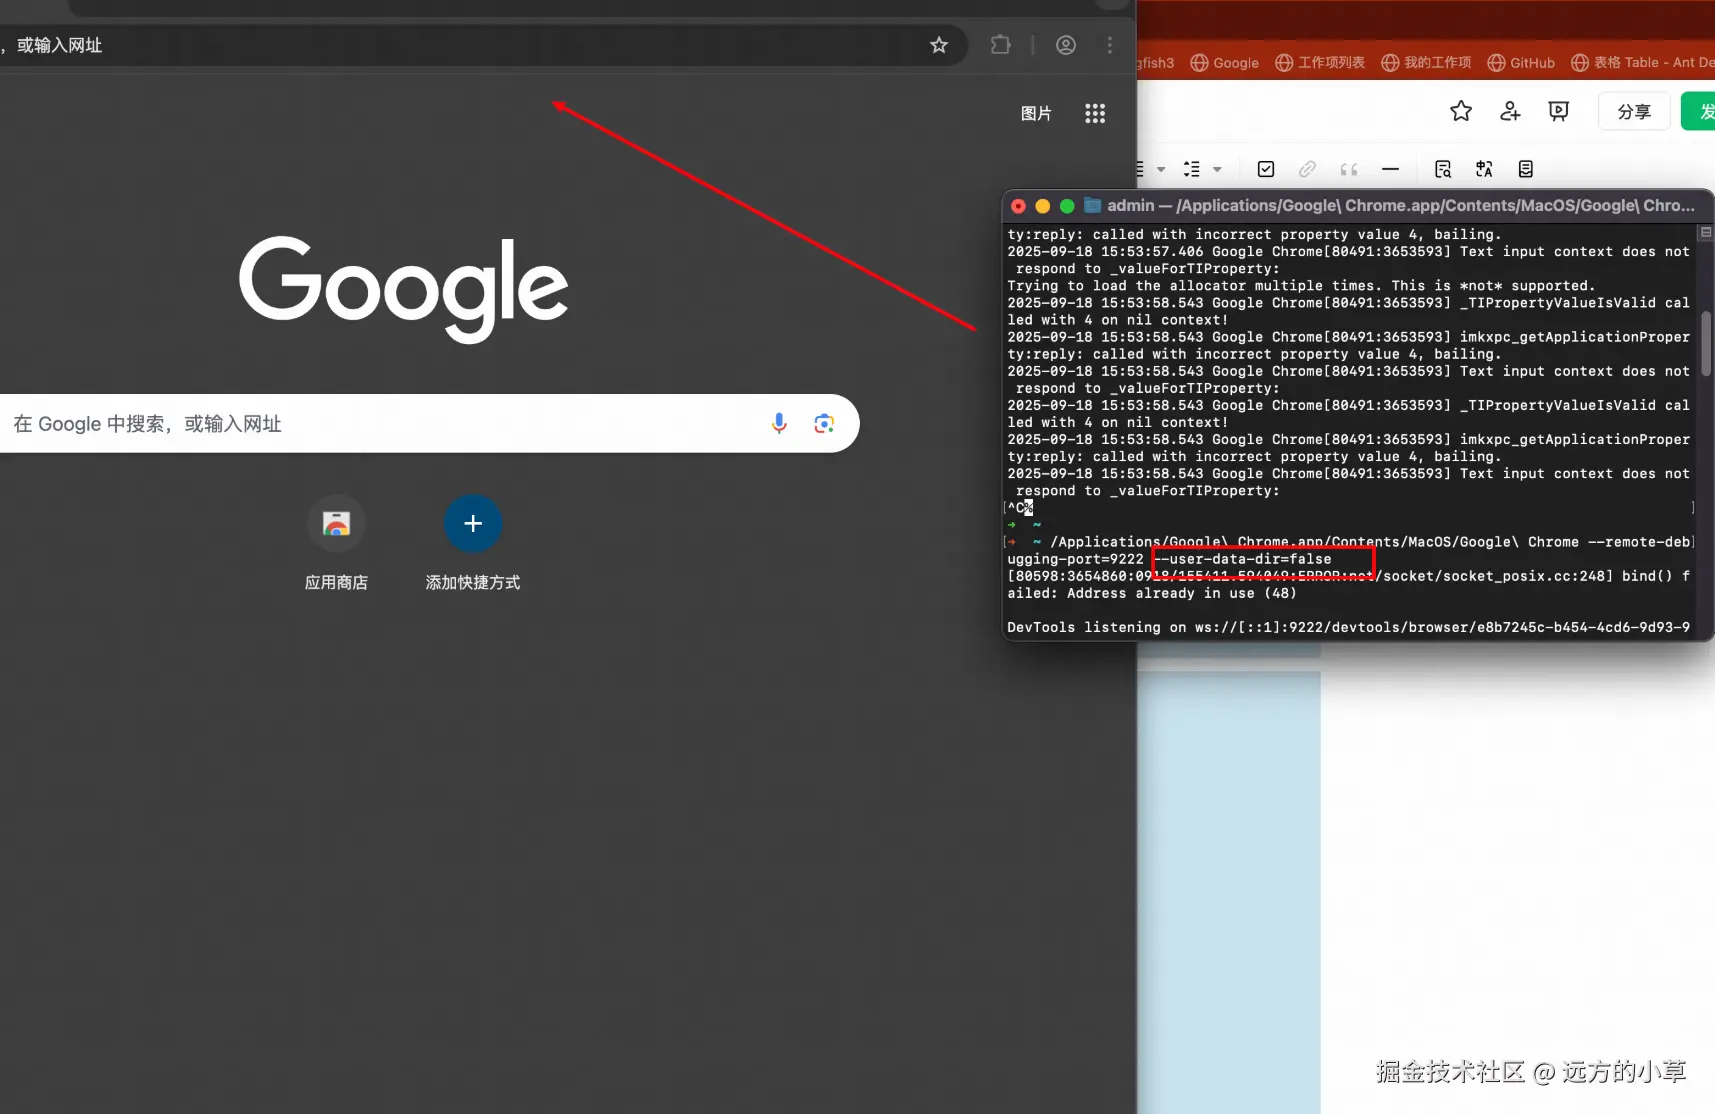This screenshot has width=1715, height=1114.
Task: Click the 分享 button
Action: pyautogui.click(x=1634, y=111)
